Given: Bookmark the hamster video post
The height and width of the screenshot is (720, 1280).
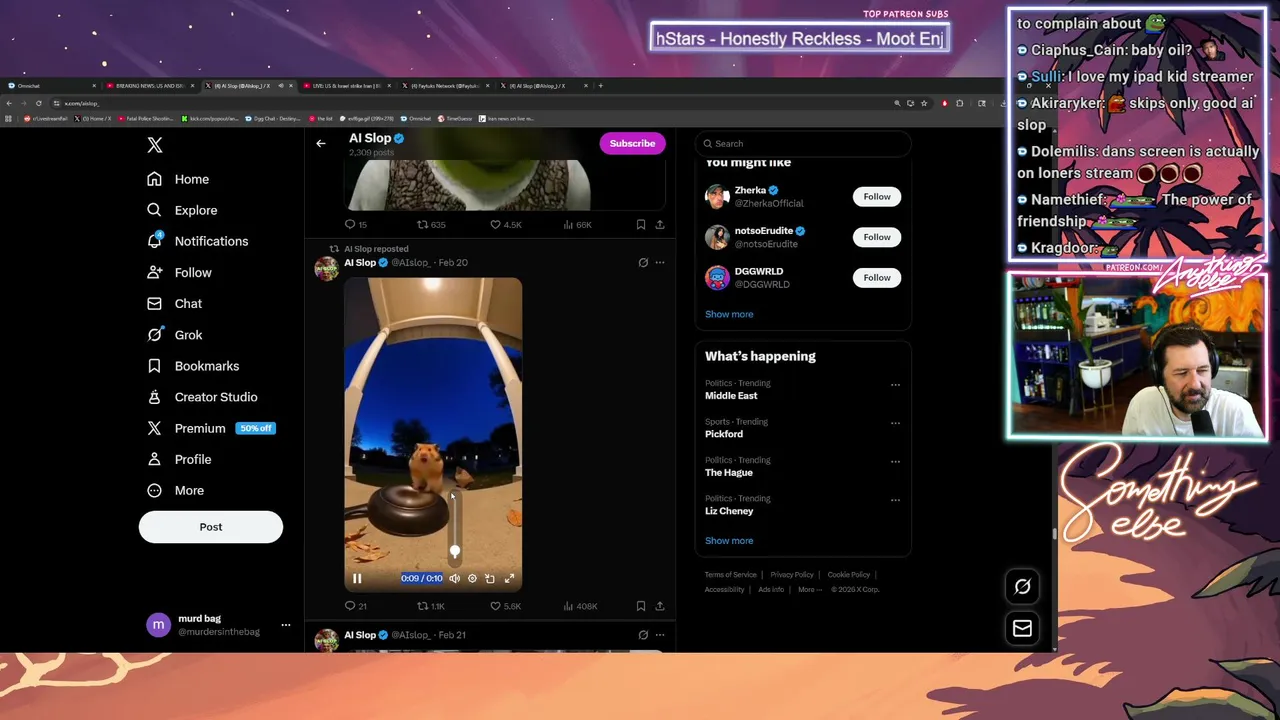Looking at the screenshot, I should click(641, 606).
